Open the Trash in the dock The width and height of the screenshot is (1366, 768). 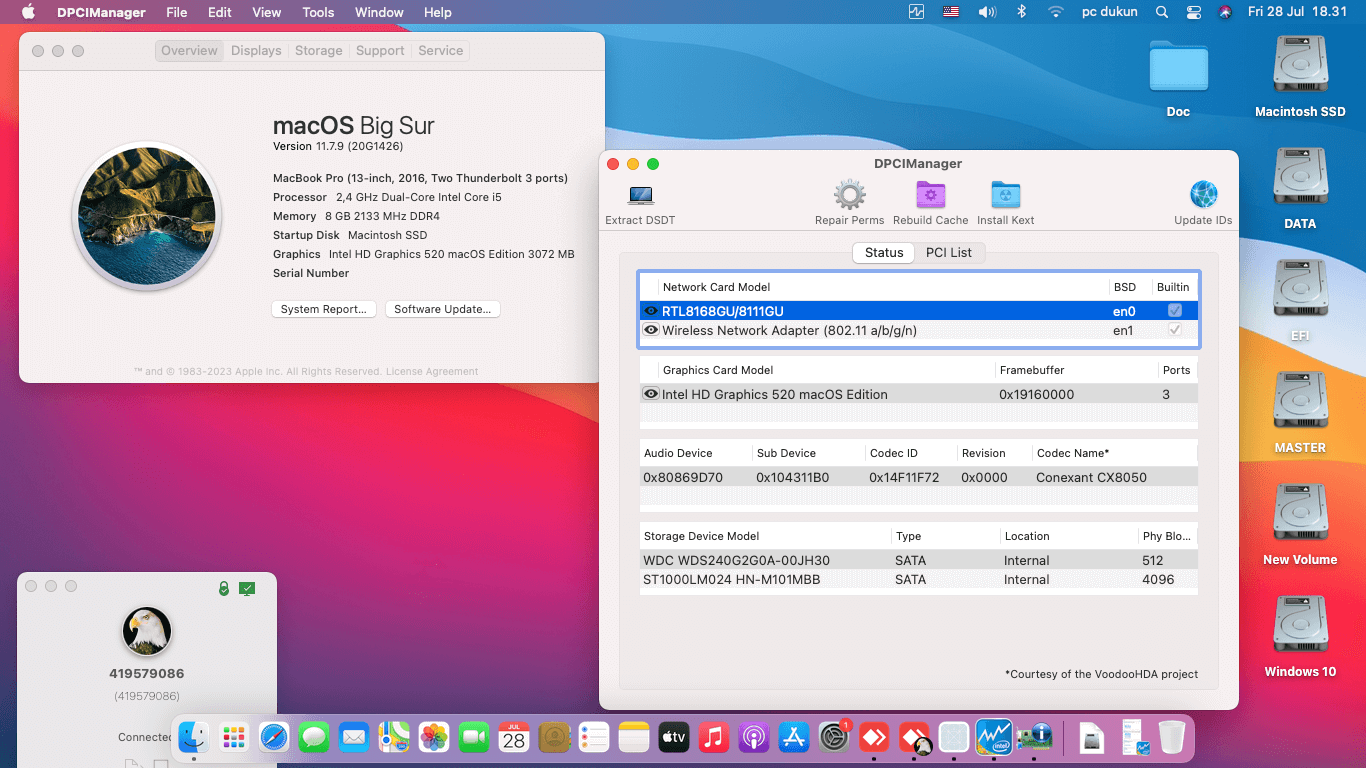point(1172,738)
